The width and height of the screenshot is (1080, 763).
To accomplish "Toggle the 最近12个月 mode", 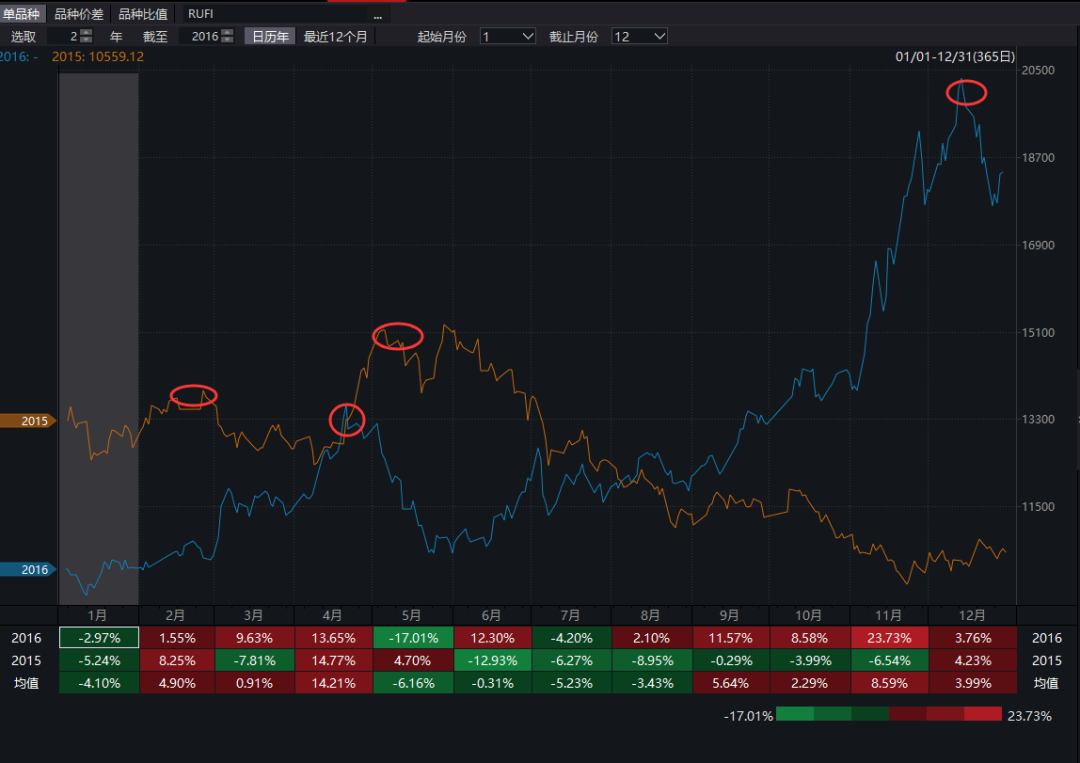I will [x=336, y=36].
